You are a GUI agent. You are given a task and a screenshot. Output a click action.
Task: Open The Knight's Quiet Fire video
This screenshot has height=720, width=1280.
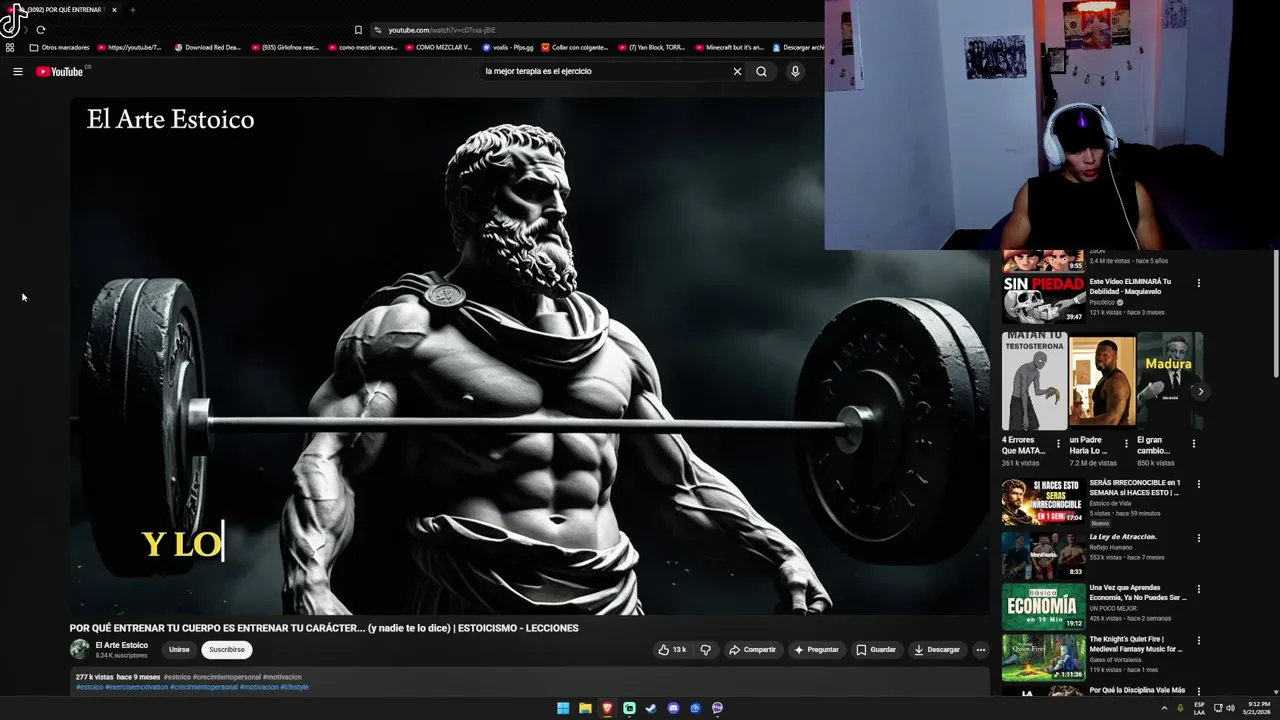(x=1043, y=657)
